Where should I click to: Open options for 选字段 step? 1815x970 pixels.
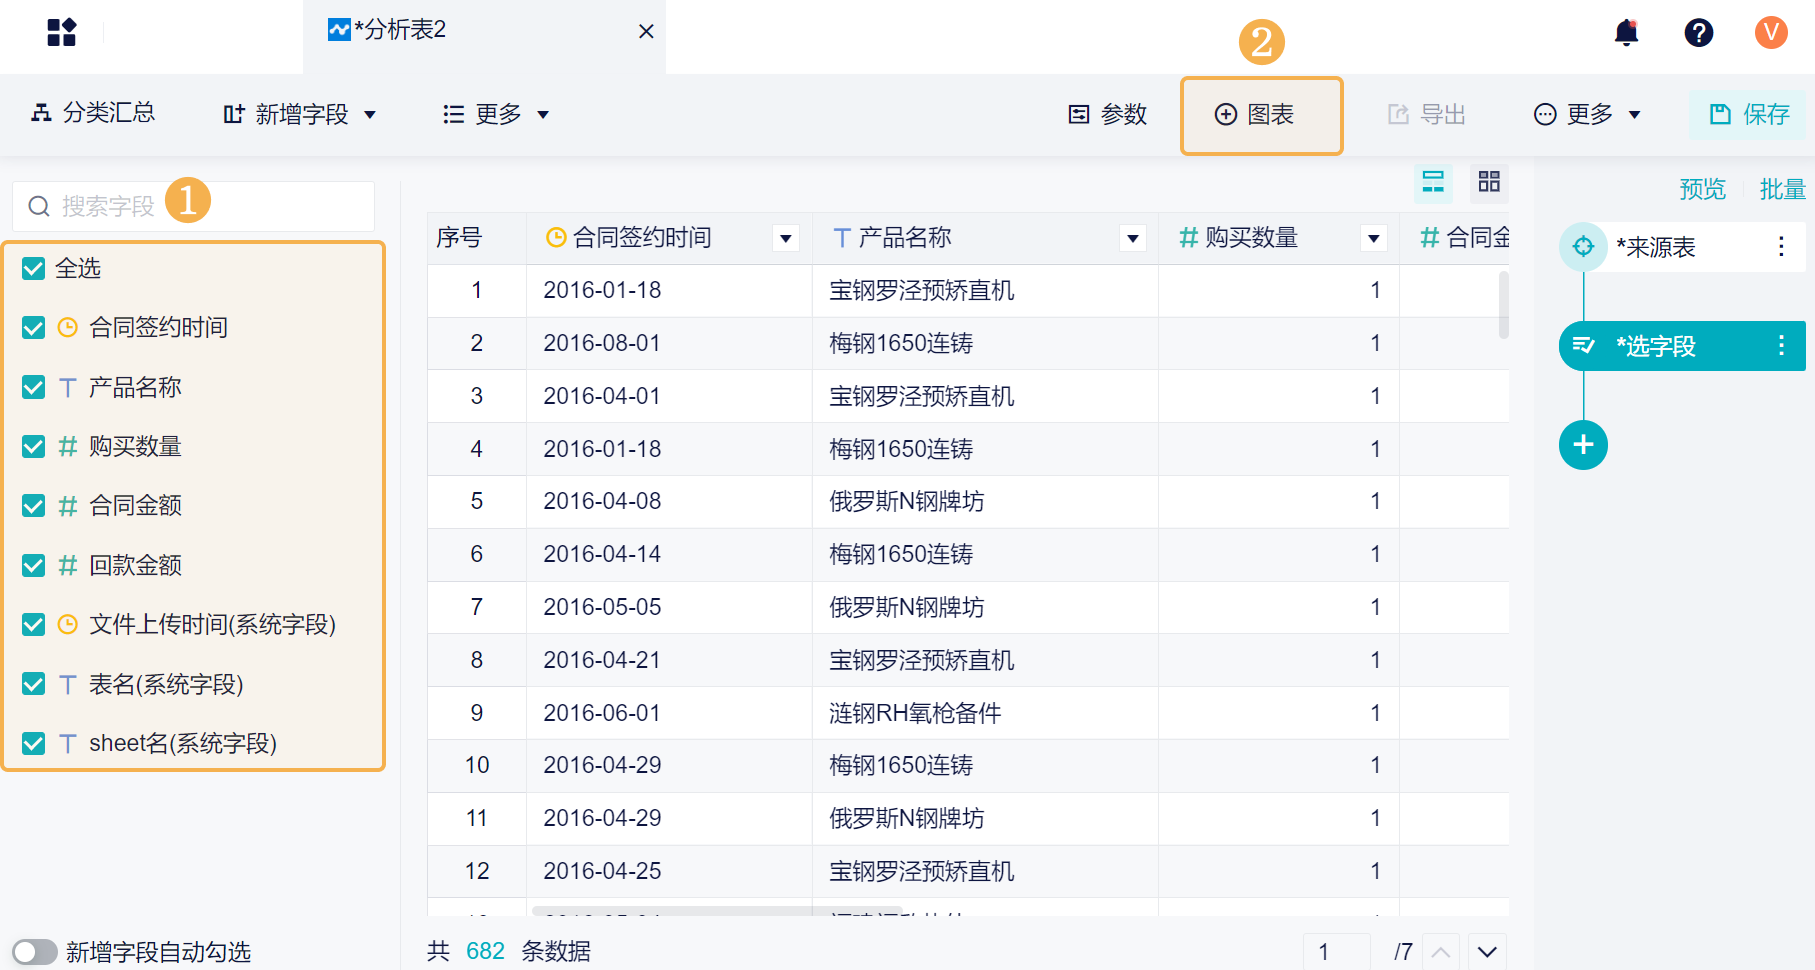pyautogui.click(x=1781, y=346)
